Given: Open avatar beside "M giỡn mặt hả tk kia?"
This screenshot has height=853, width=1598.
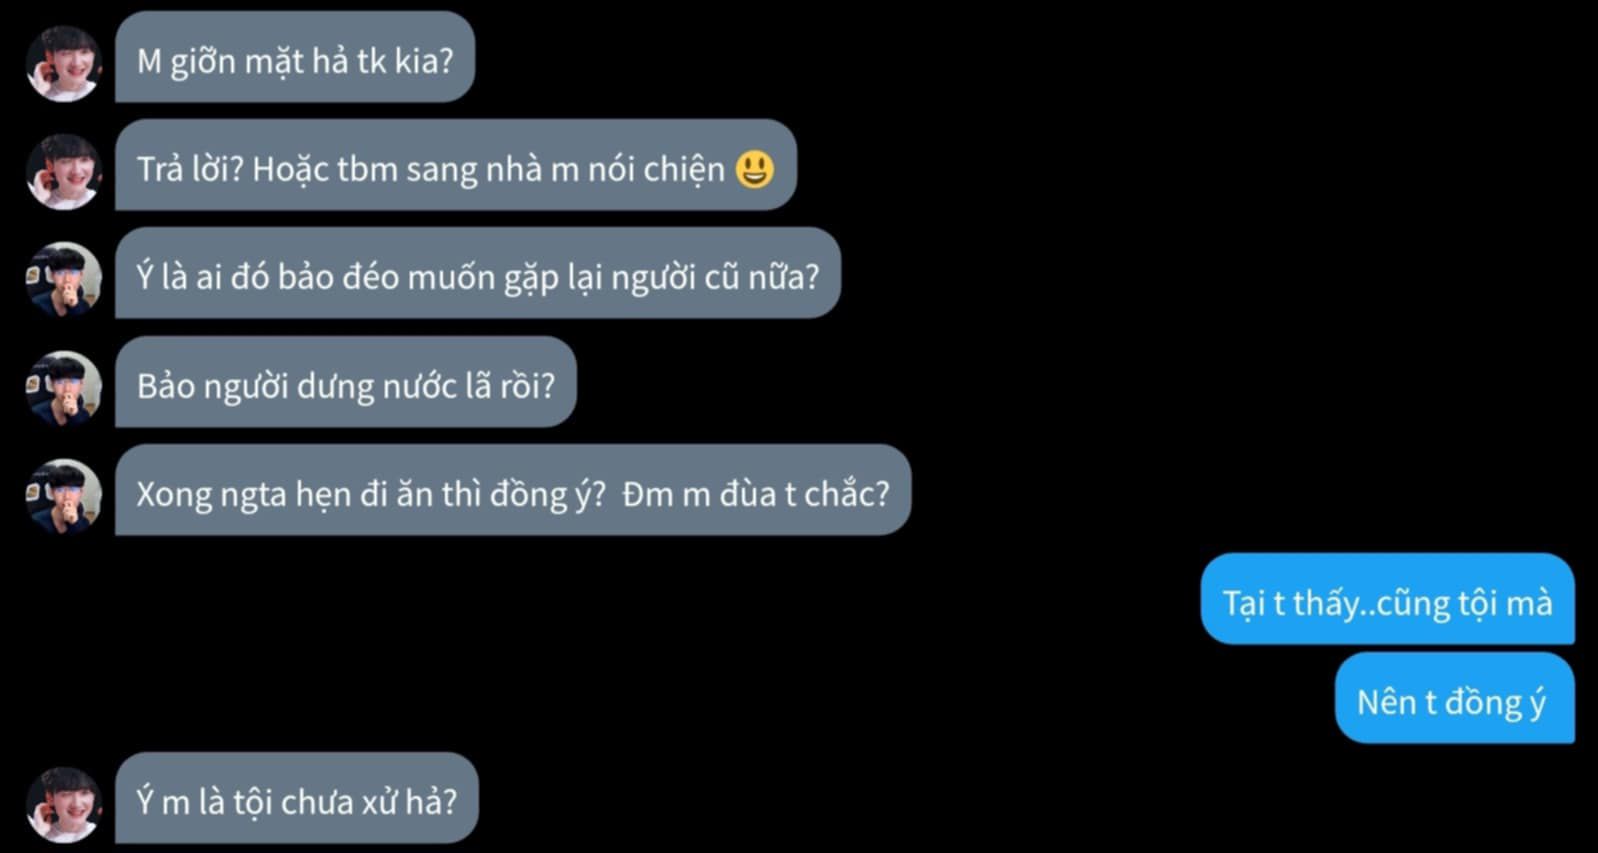Looking at the screenshot, I should (x=64, y=62).
